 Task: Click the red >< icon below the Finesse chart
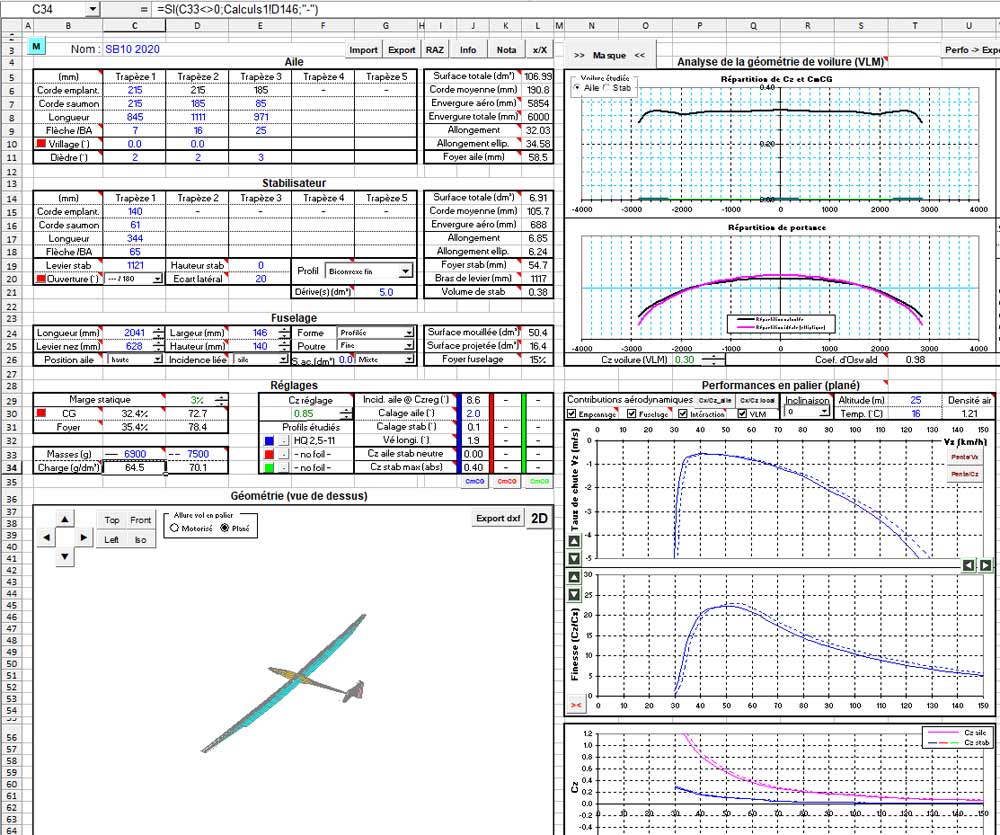pyautogui.click(x=576, y=705)
